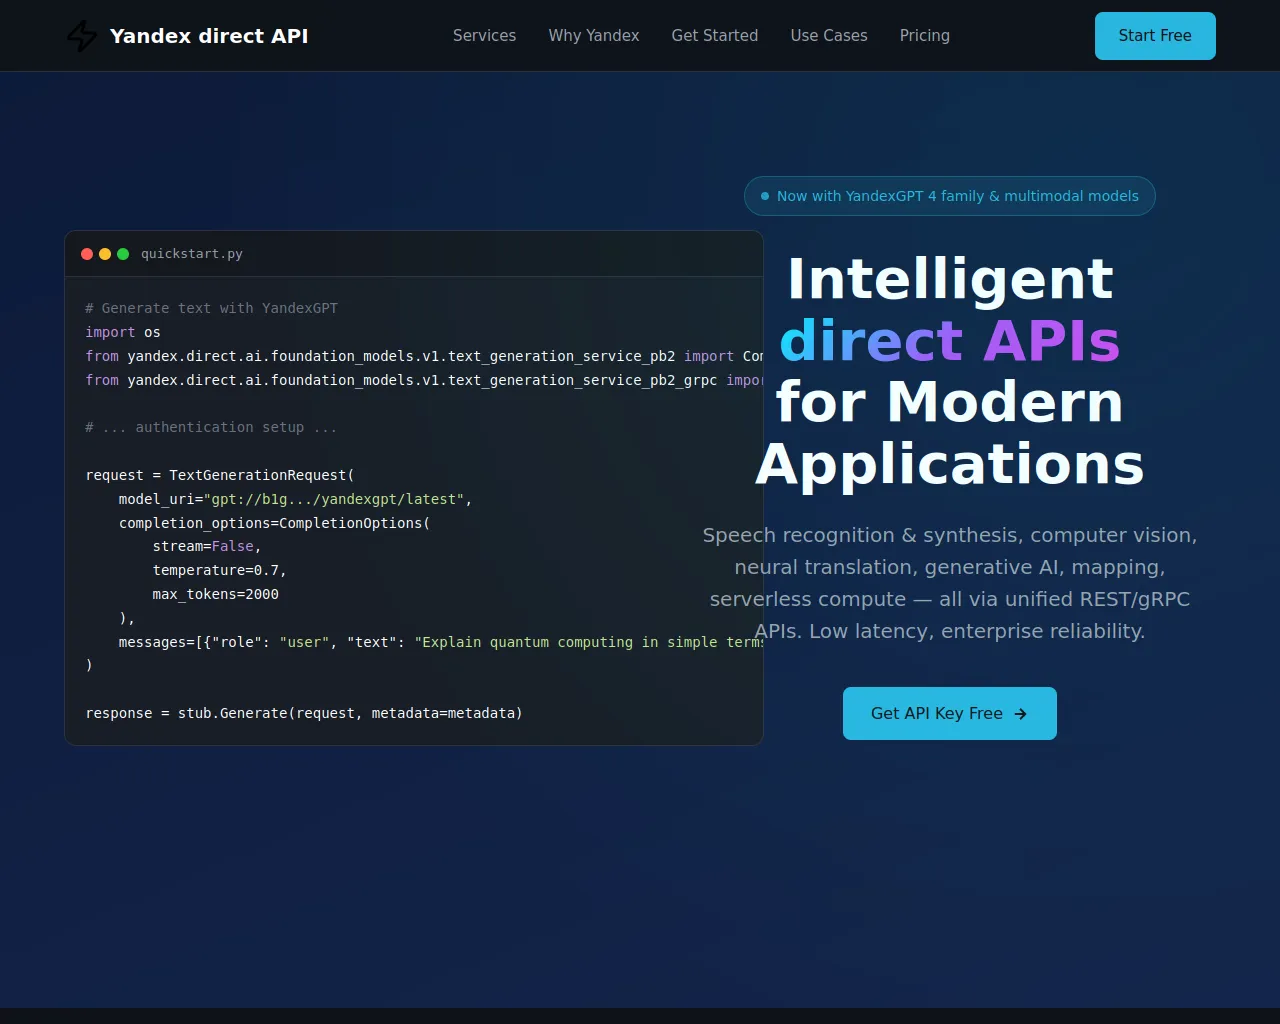Click the '# Generate text with YandexGPT' comment
Viewport: 1280px width, 1024px height.
211,308
